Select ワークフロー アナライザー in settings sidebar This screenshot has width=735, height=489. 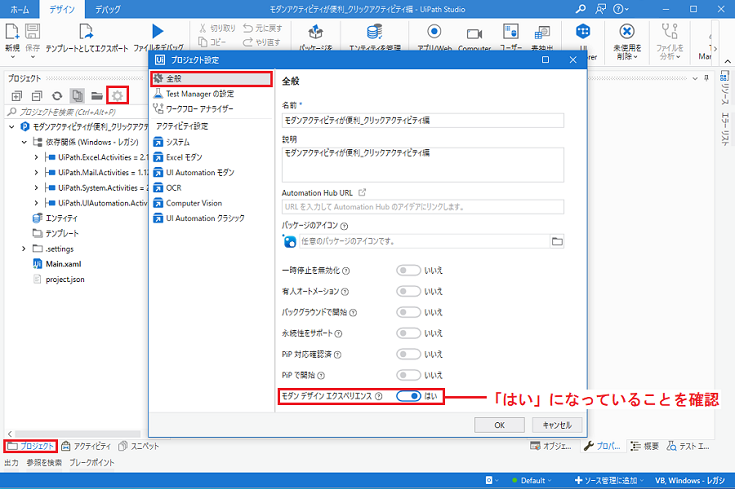pos(211,109)
